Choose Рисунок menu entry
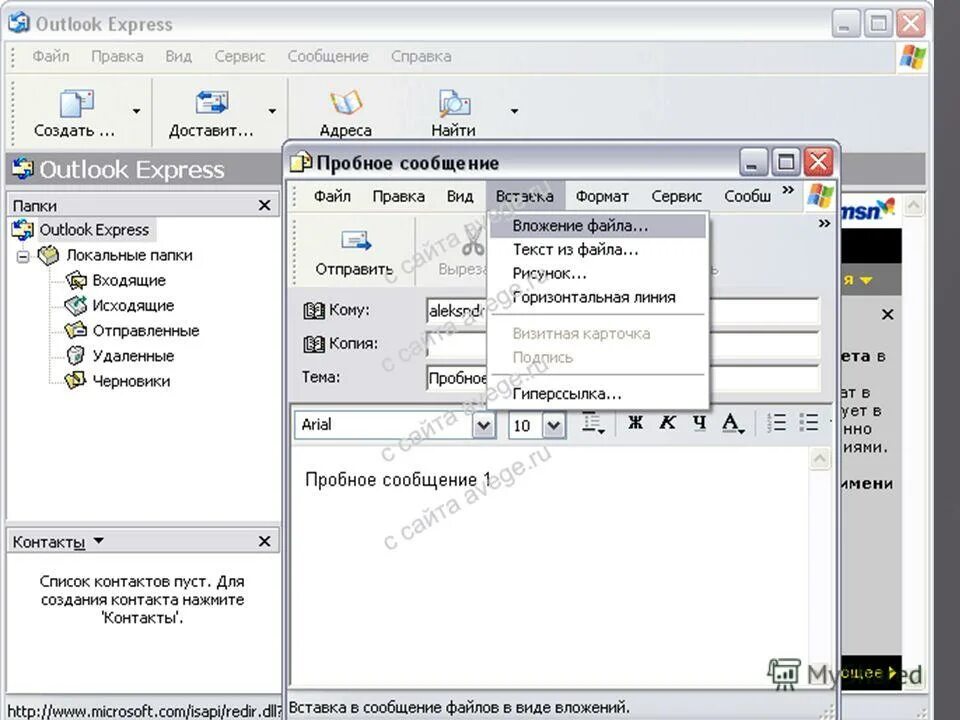 [x=598, y=274]
